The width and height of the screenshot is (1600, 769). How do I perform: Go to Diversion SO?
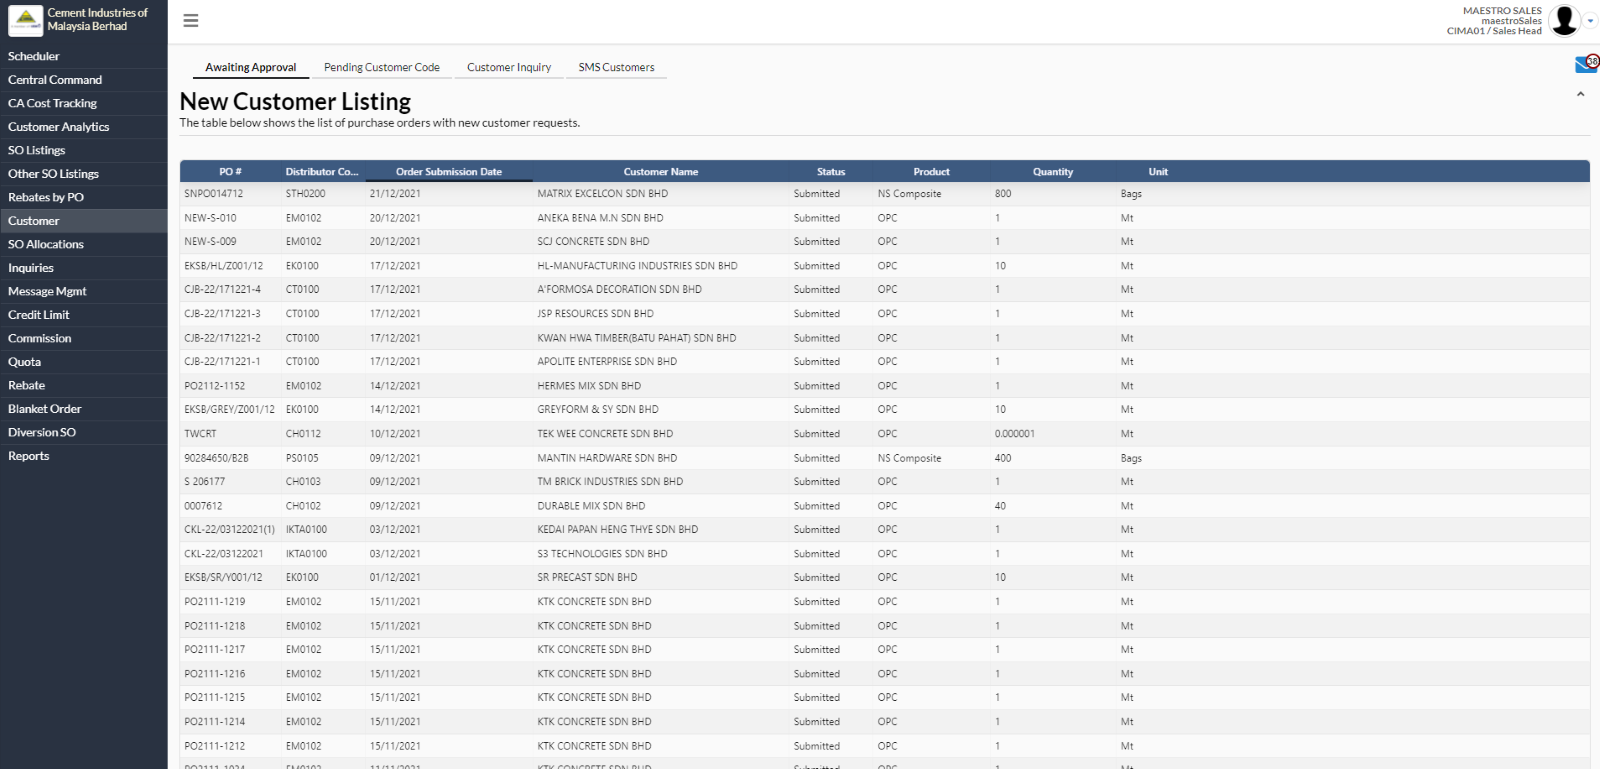(x=84, y=432)
